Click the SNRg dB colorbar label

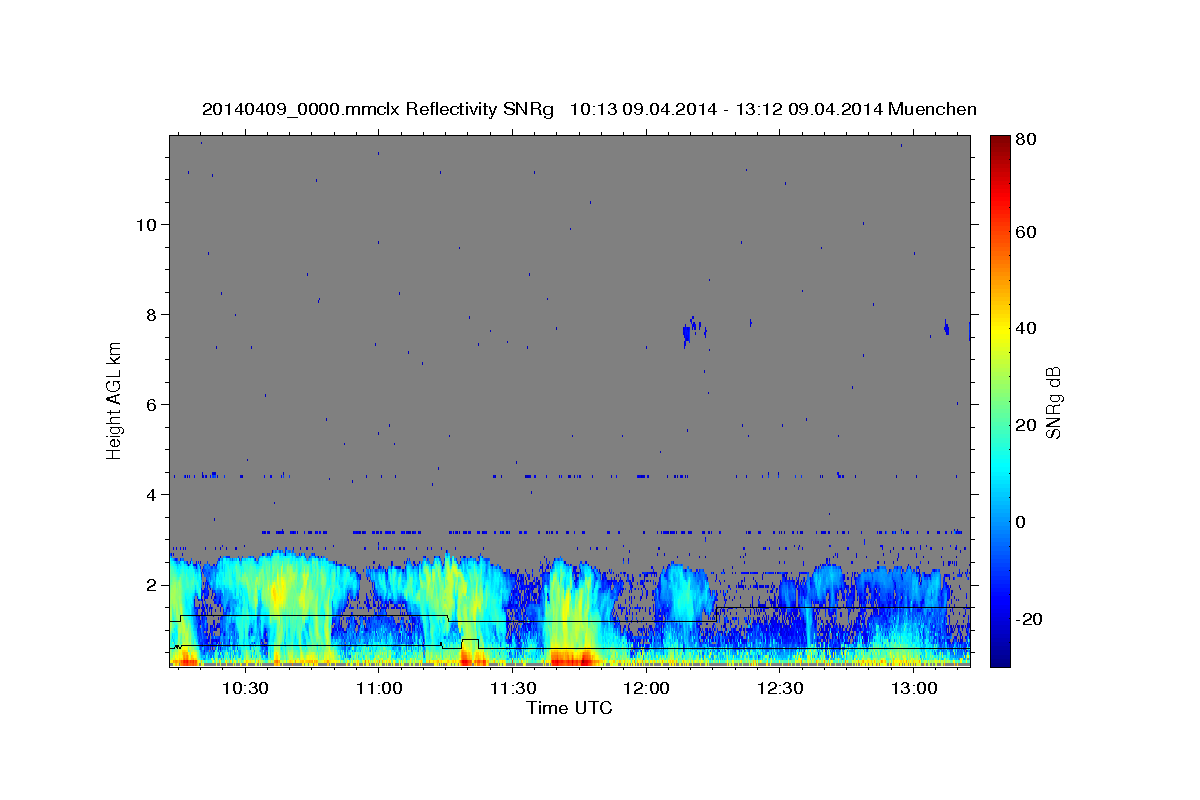1053,403
